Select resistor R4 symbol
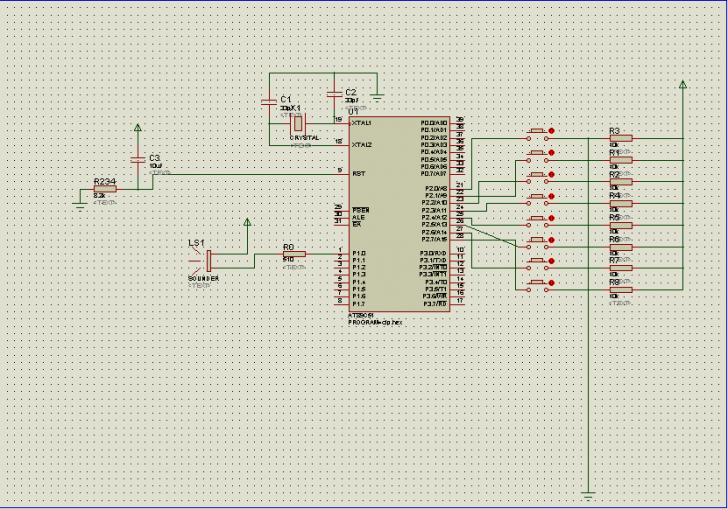This screenshot has height=509, width=728. point(621,203)
